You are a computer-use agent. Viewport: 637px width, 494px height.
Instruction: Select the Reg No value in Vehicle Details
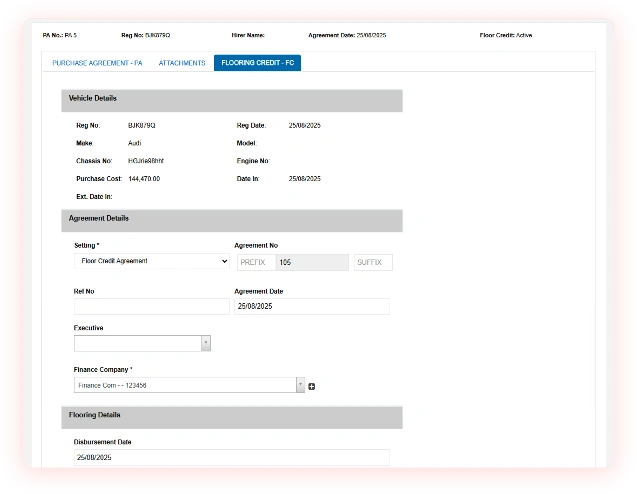tap(142, 126)
